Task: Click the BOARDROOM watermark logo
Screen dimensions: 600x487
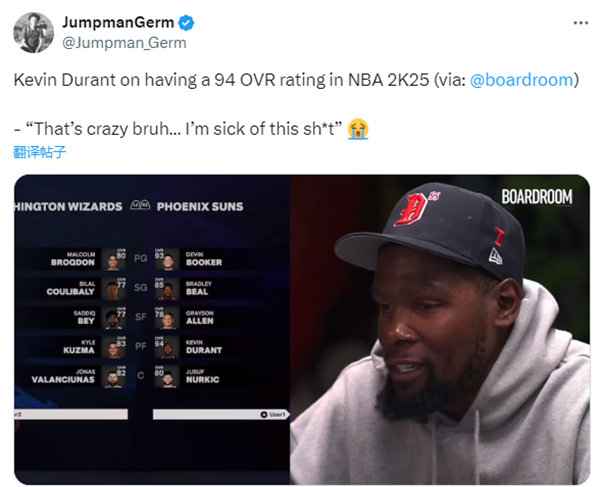Action: pos(537,197)
